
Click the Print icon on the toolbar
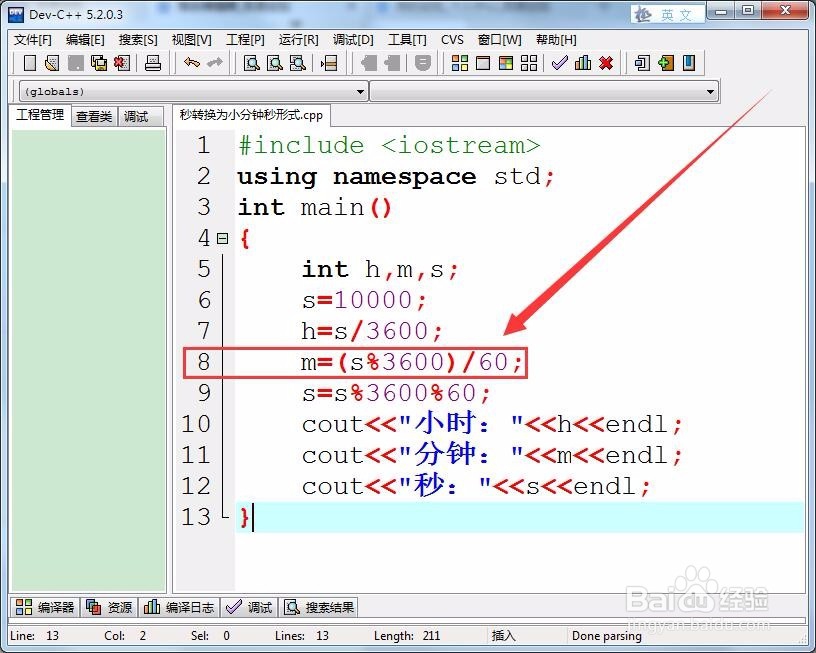pos(153,63)
